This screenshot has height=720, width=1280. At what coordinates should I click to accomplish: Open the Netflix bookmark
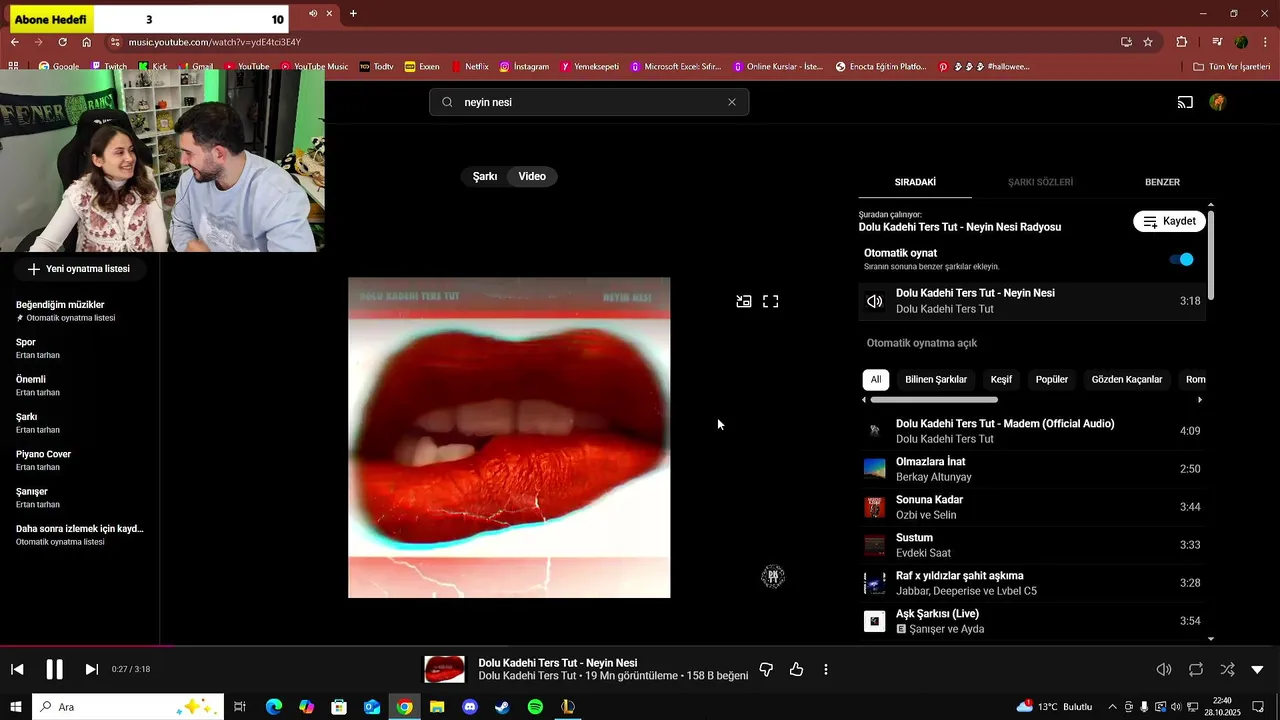(470, 67)
